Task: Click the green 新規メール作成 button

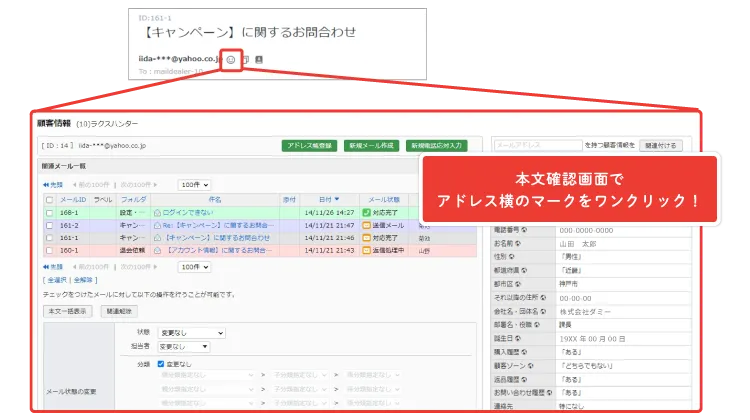Action: [371, 145]
